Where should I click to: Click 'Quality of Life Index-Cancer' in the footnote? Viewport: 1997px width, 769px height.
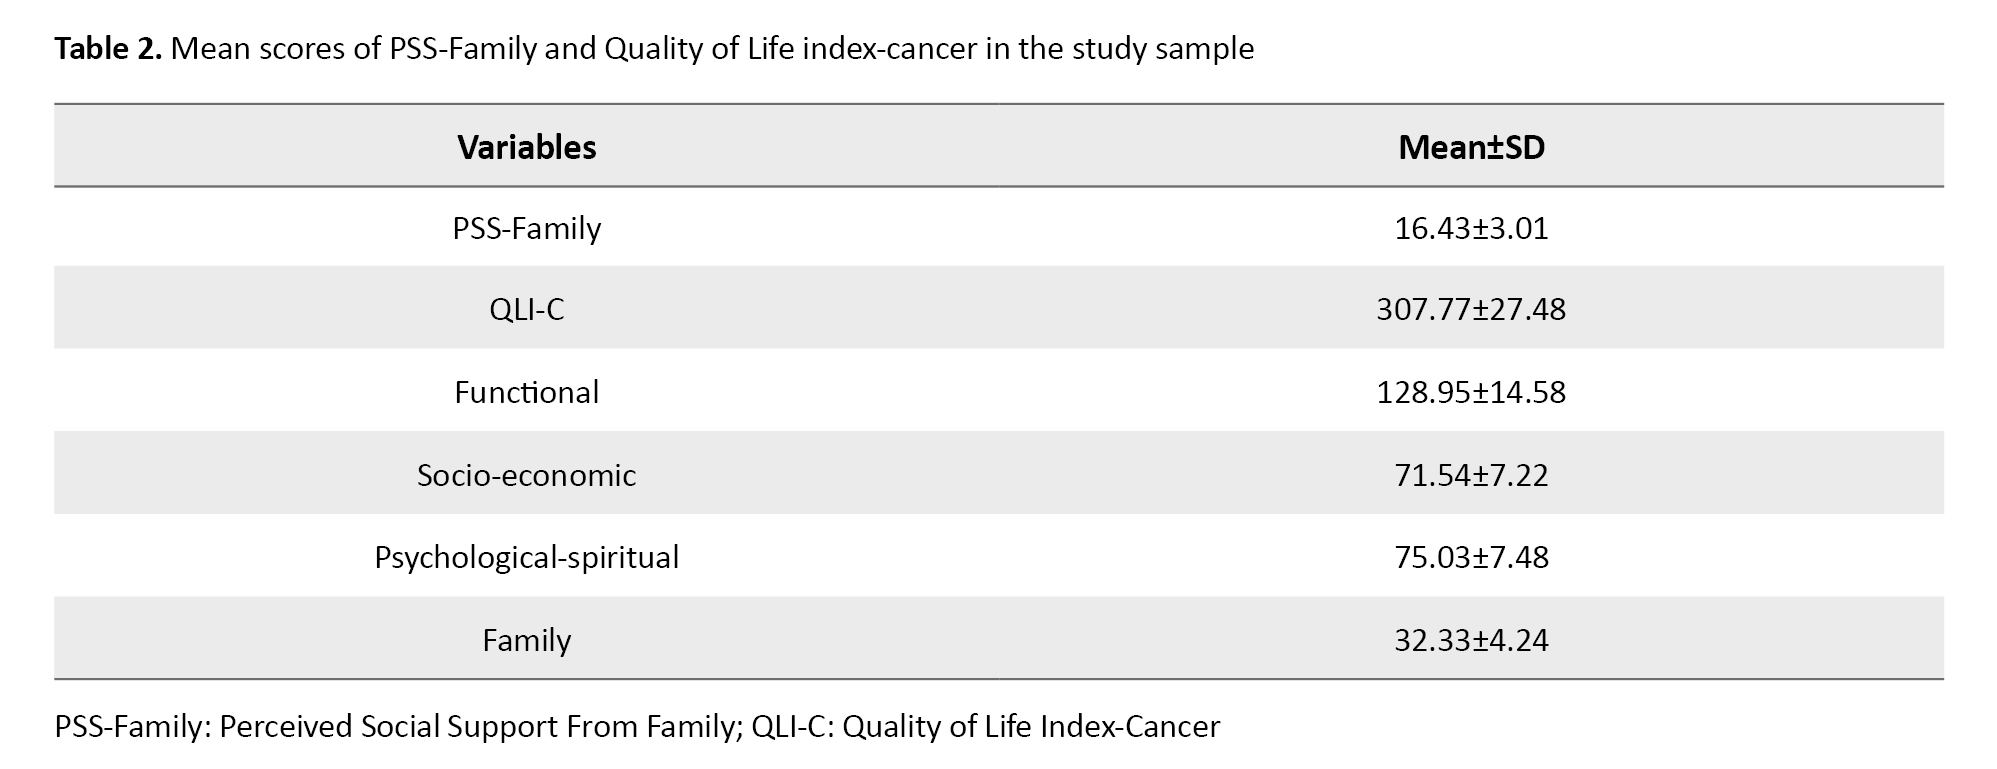[x=1031, y=726]
